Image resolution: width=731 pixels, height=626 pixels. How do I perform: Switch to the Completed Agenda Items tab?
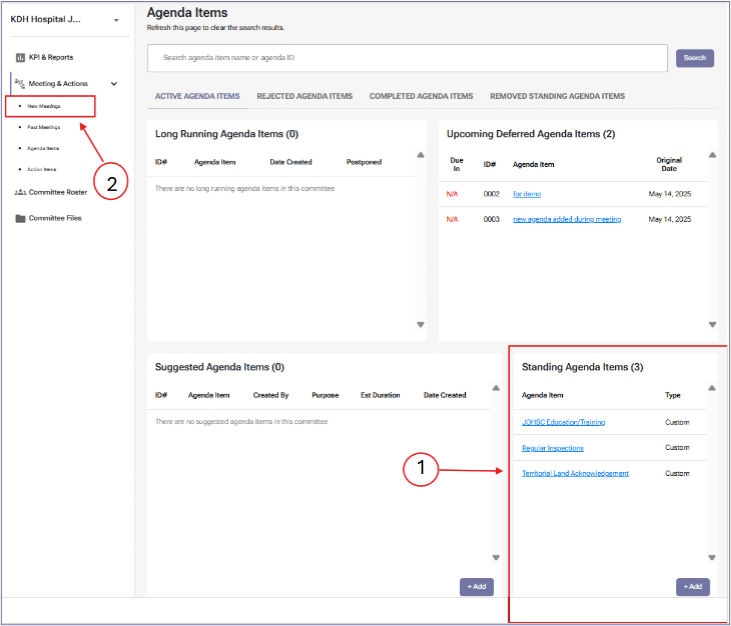pyautogui.click(x=421, y=97)
